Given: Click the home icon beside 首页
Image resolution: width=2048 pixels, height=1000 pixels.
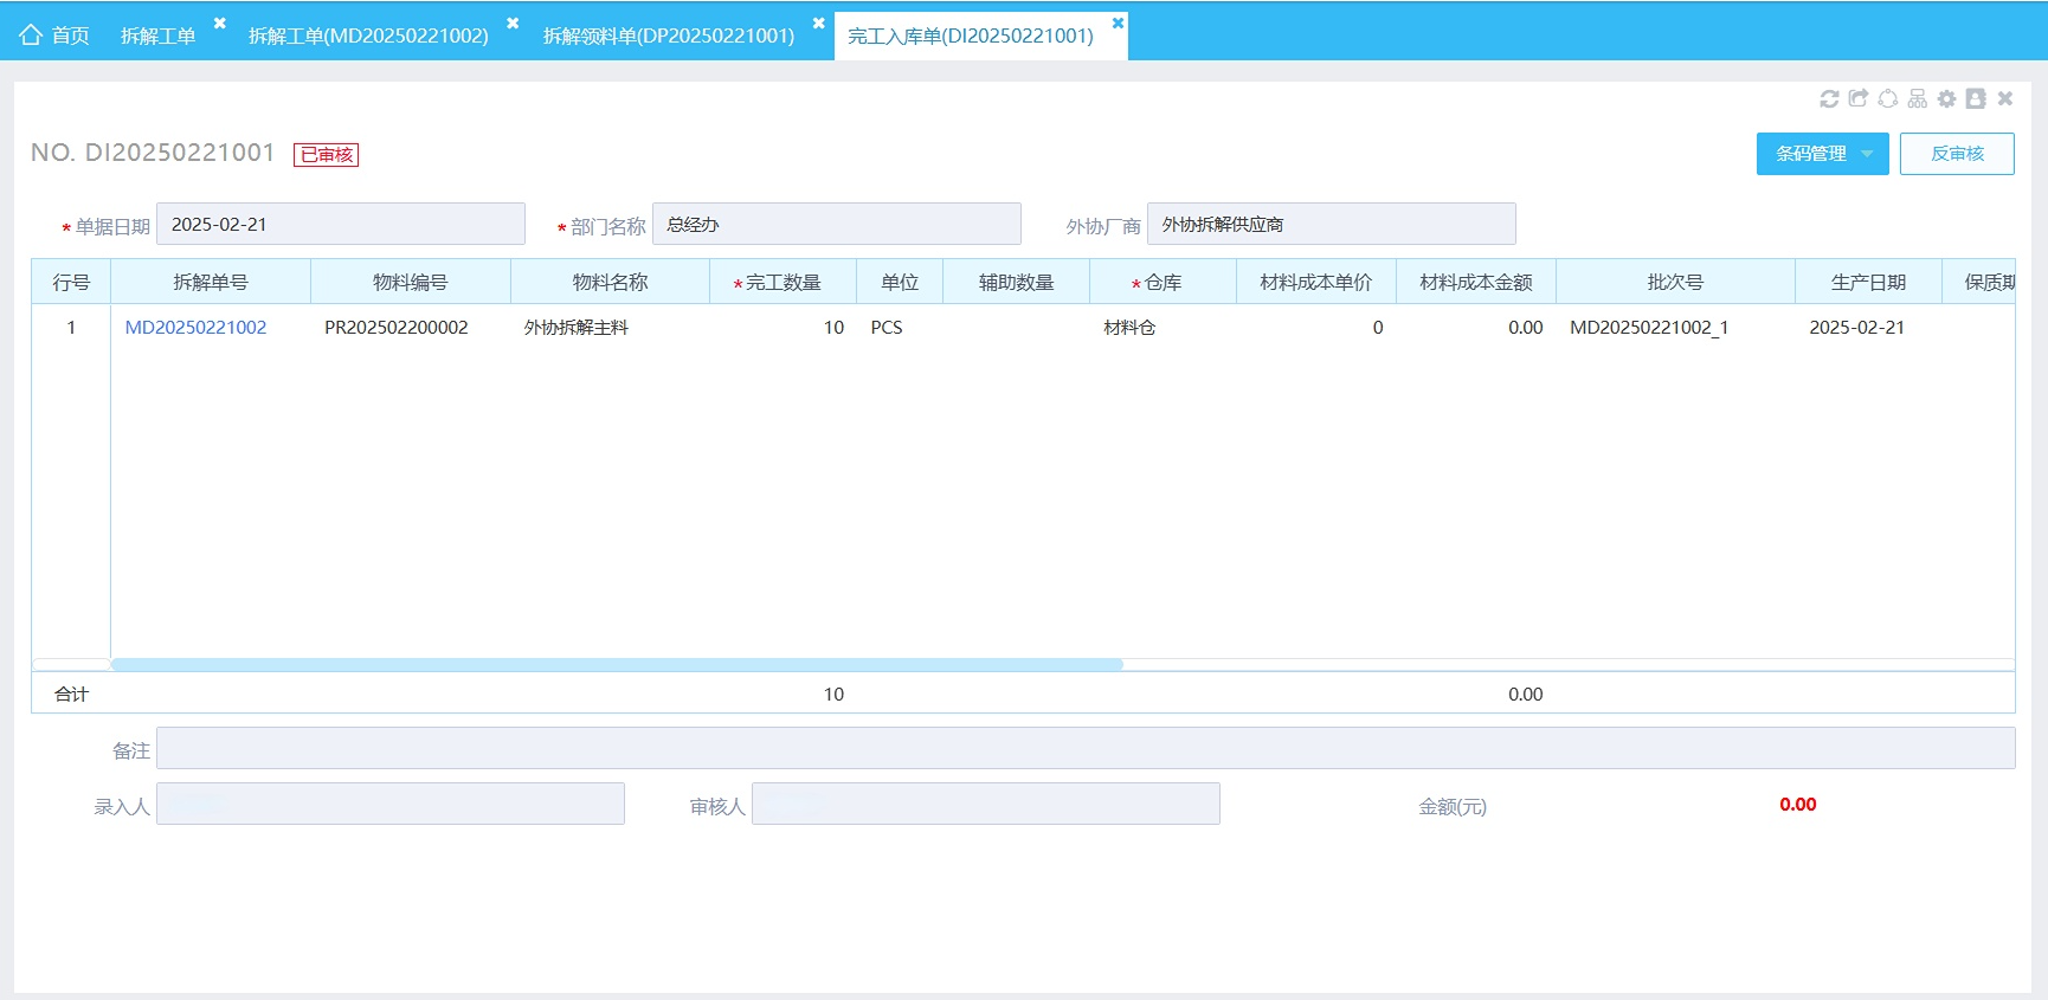Looking at the screenshot, I should tap(31, 35).
